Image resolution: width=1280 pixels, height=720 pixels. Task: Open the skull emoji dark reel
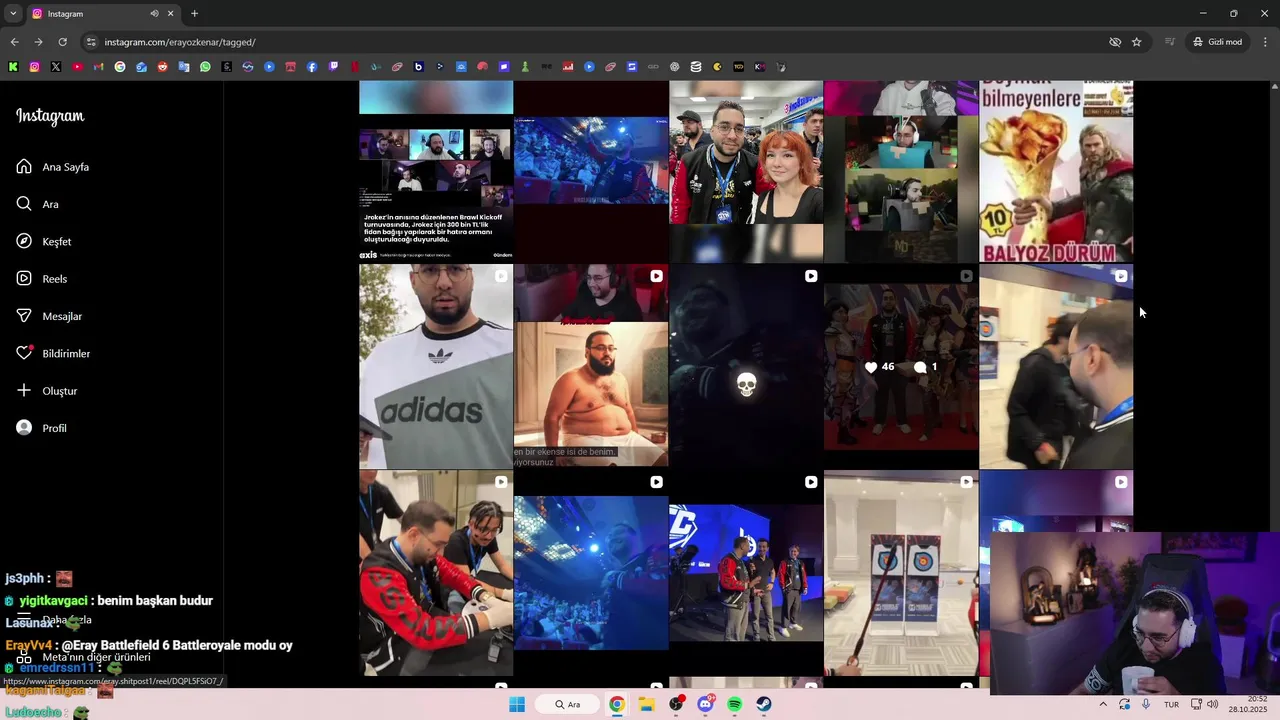pos(746,366)
